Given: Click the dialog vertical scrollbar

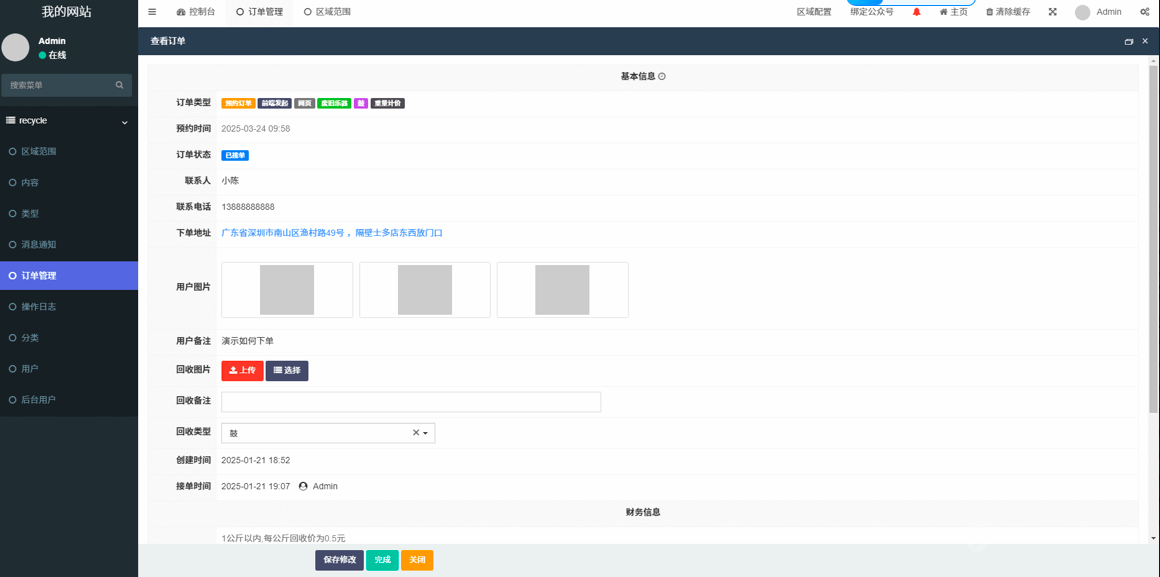Looking at the screenshot, I should click(x=1153, y=237).
